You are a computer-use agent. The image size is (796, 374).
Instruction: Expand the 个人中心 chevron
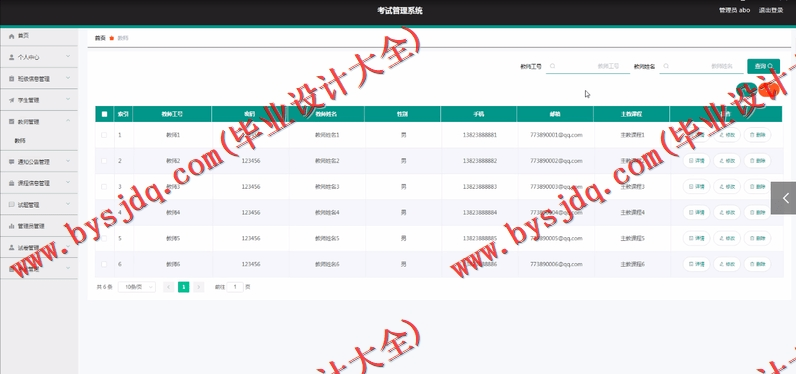click(68, 57)
